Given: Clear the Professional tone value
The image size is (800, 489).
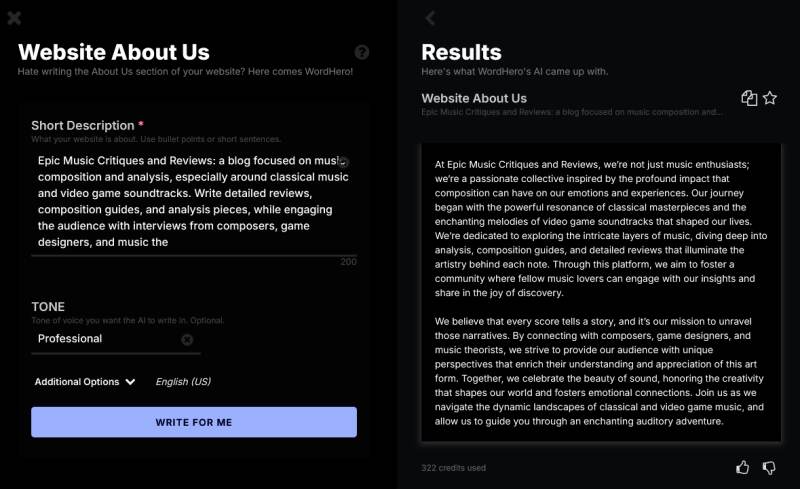Looking at the screenshot, I should [187, 339].
